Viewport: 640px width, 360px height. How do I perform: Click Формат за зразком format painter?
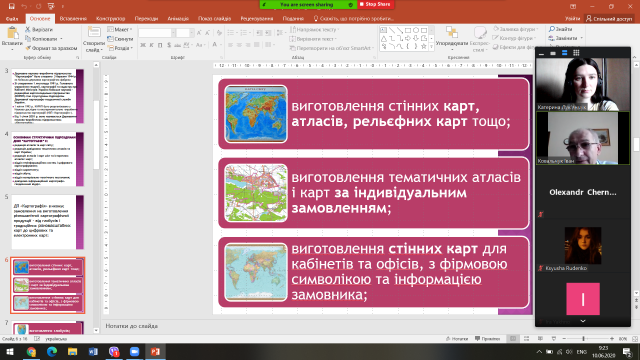pos(51,48)
